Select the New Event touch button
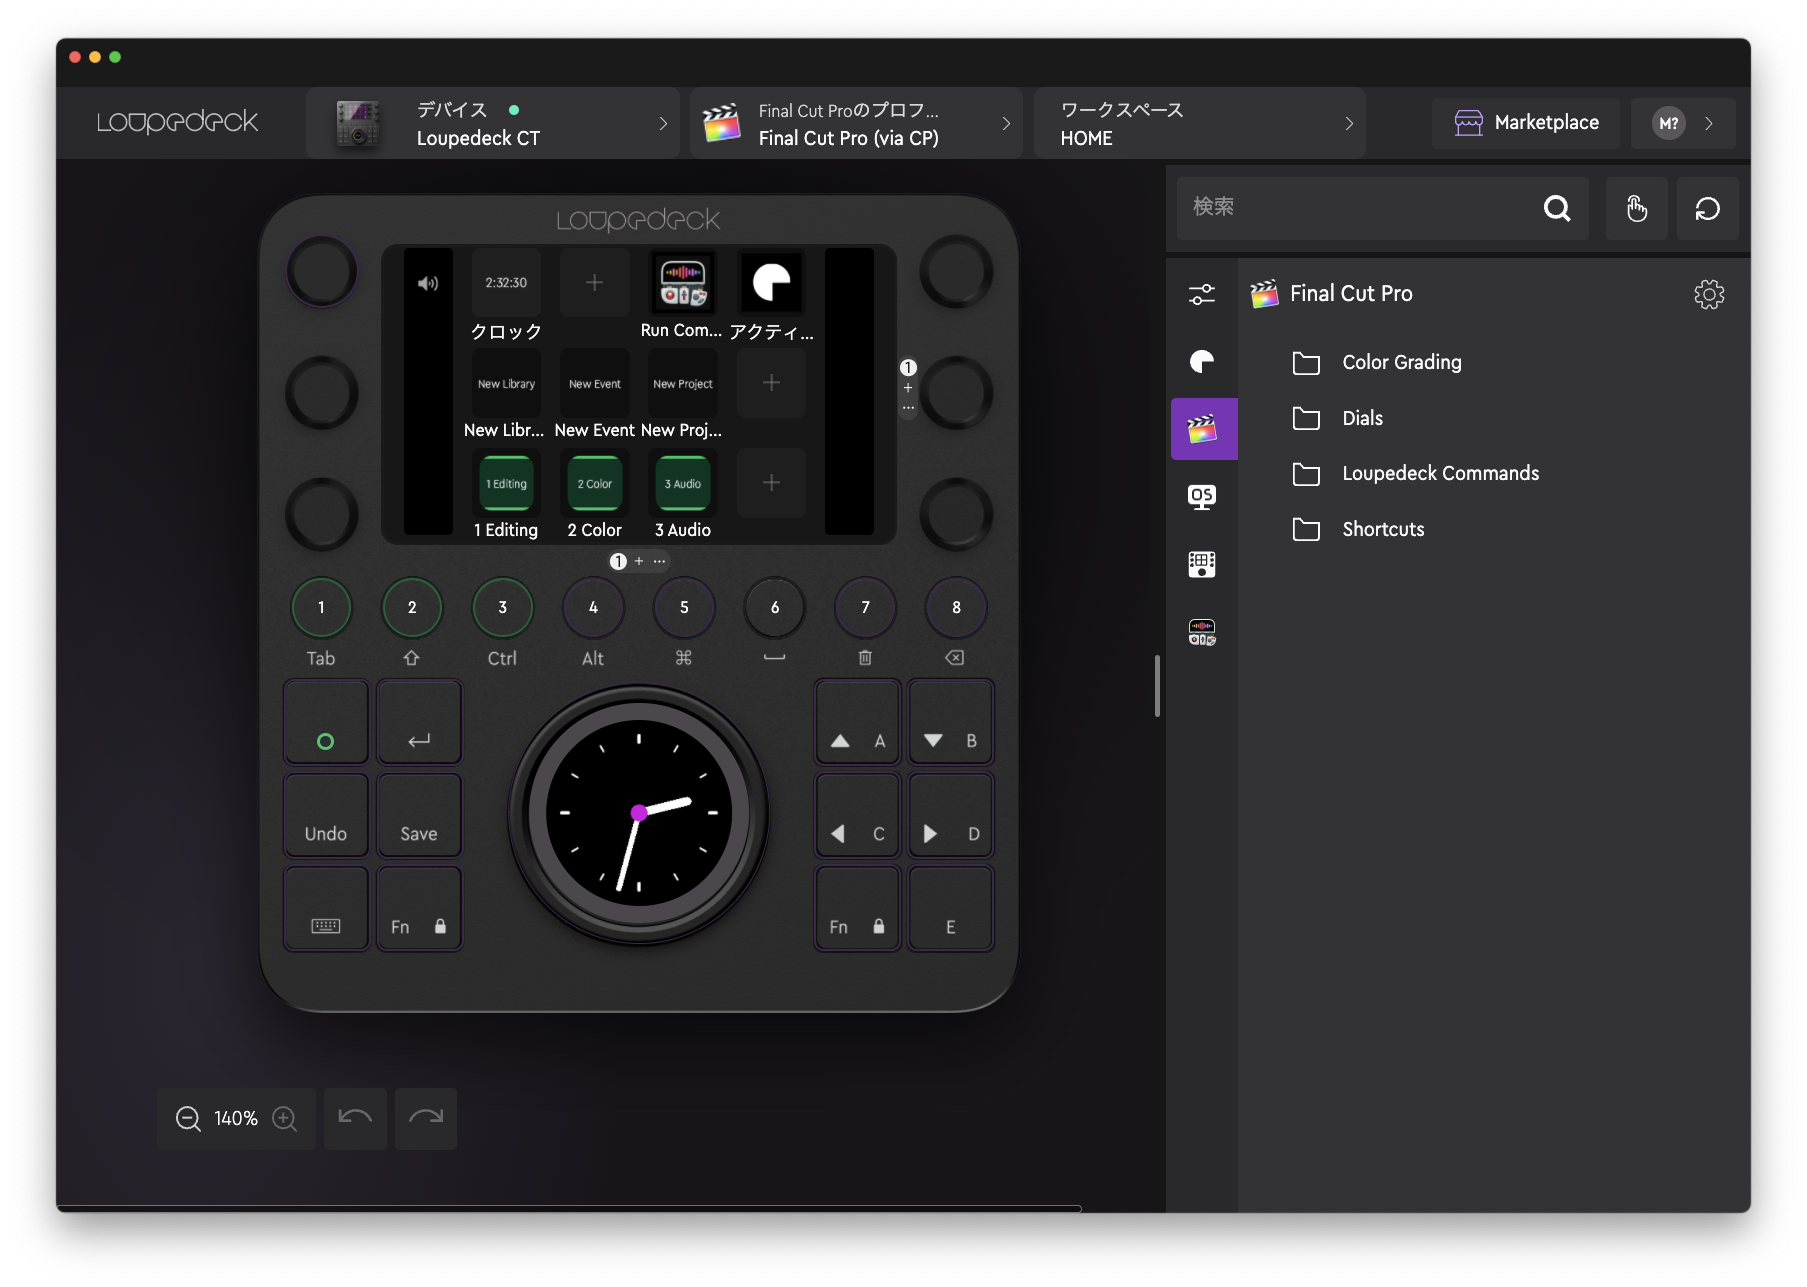Screen dimensions: 1807x1287 click(594, 383)
